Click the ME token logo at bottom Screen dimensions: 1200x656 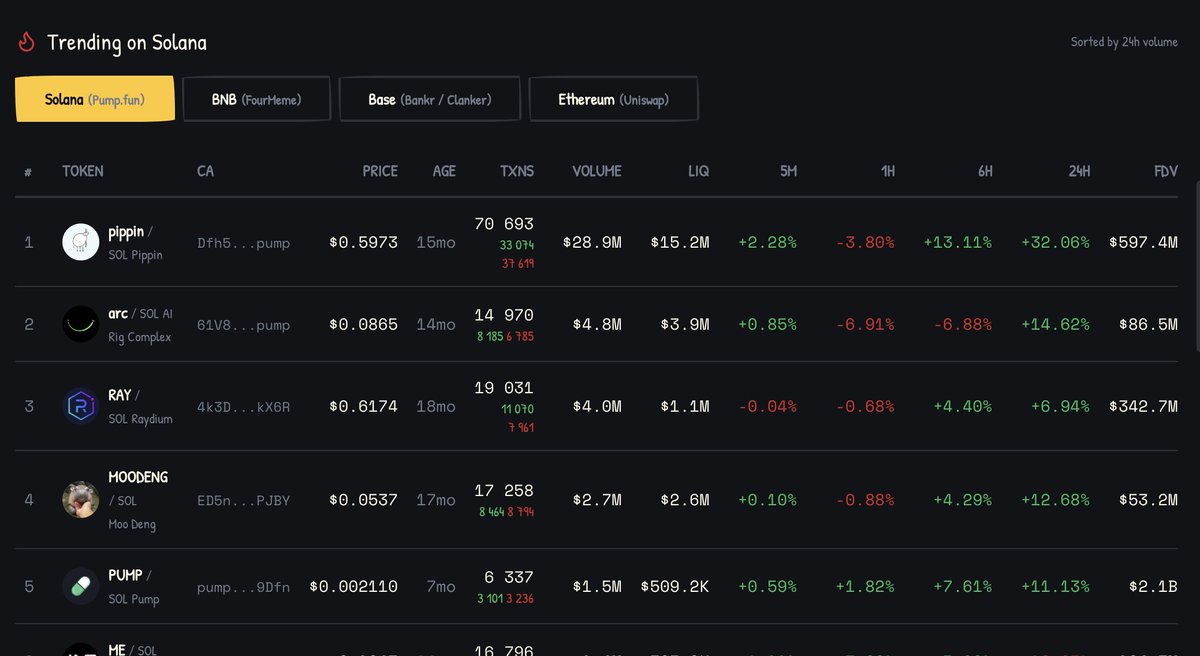tap(80, 650)
